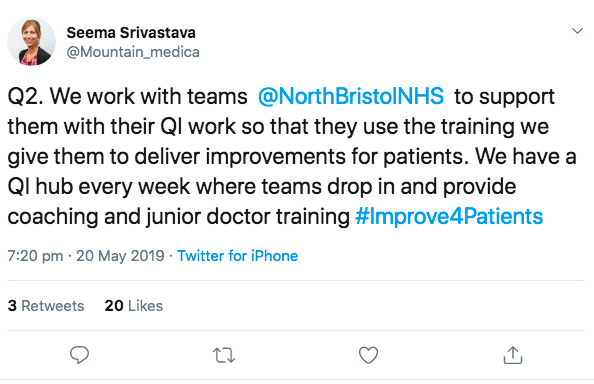
Task: Click the 7:20 pm timestamp
Action: pyautogui.click(x=35, y=256)
